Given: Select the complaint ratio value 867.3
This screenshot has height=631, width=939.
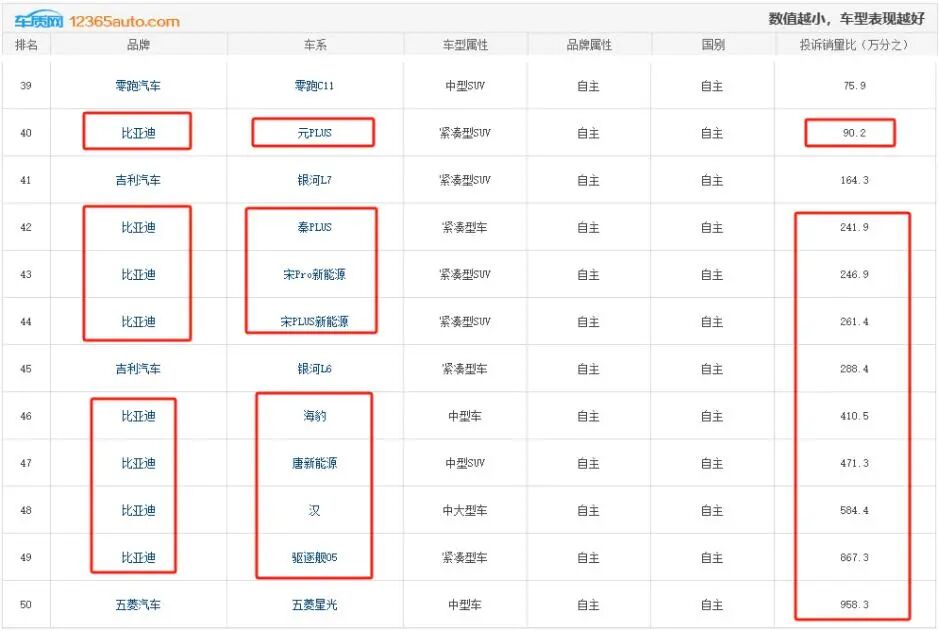Looking at the screenshot, I should click(x=855, y=558).
